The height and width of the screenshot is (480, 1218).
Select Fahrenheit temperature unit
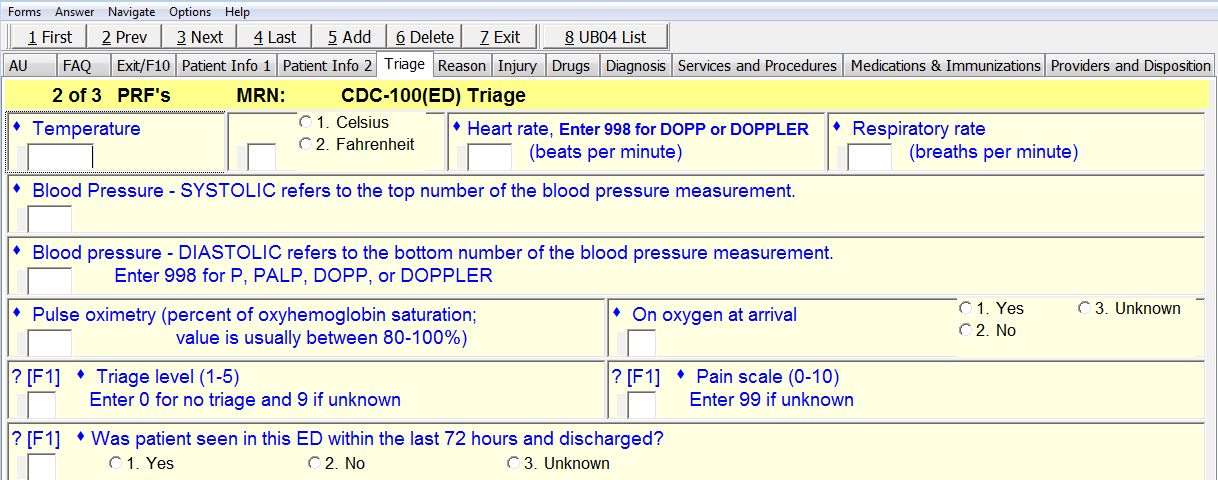306,144
